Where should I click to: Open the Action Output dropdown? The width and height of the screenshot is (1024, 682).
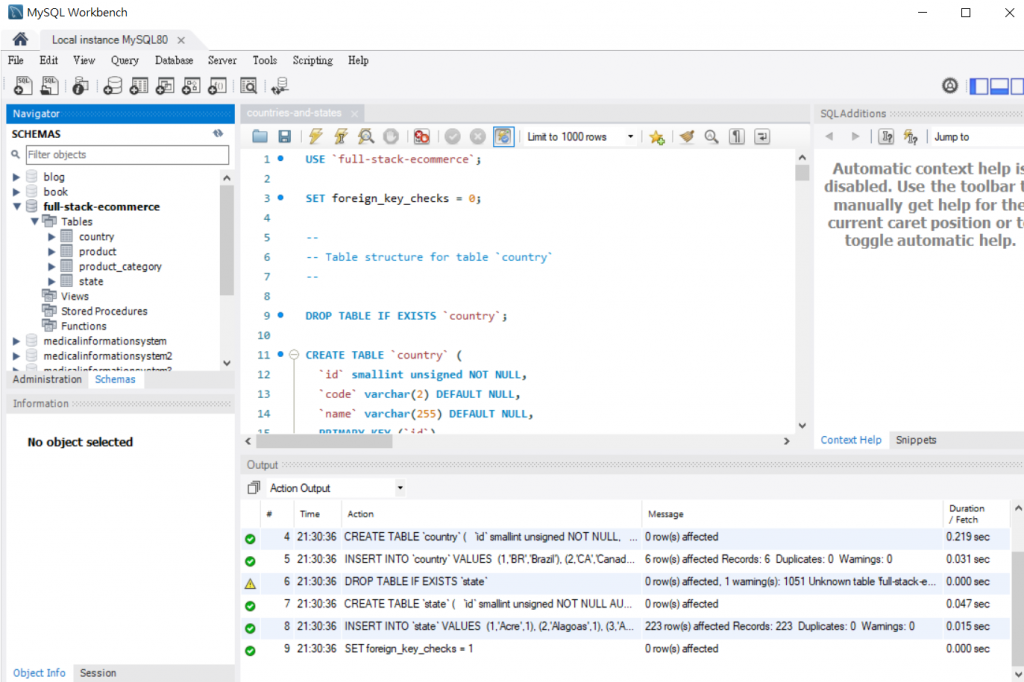pyautogui.click(x=400, y=488)
